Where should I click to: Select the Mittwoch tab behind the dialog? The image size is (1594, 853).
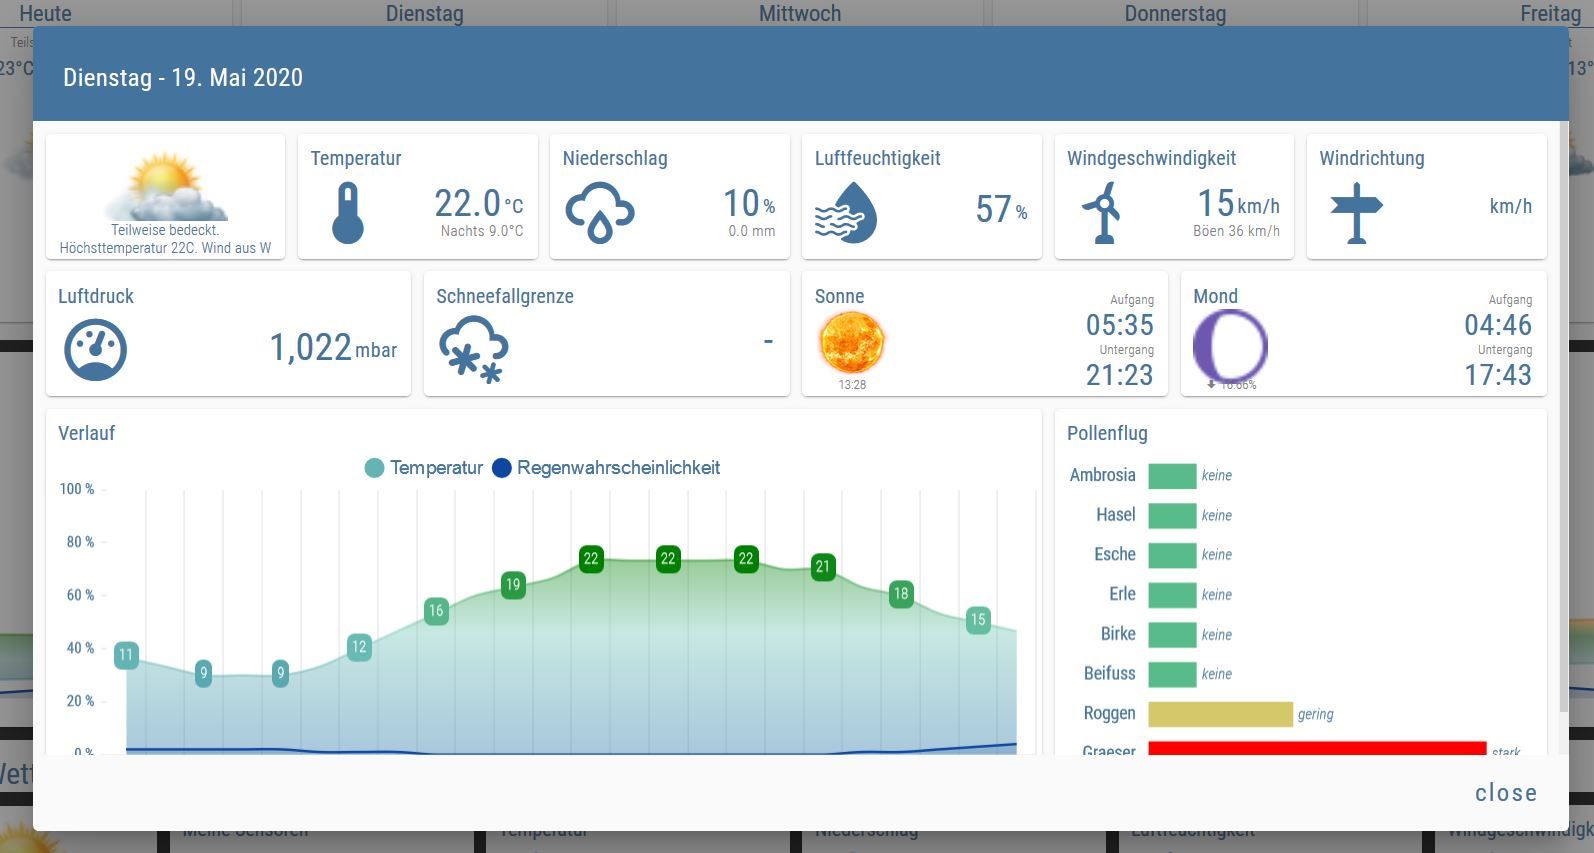pyautogui.click(x=800, y=13)
